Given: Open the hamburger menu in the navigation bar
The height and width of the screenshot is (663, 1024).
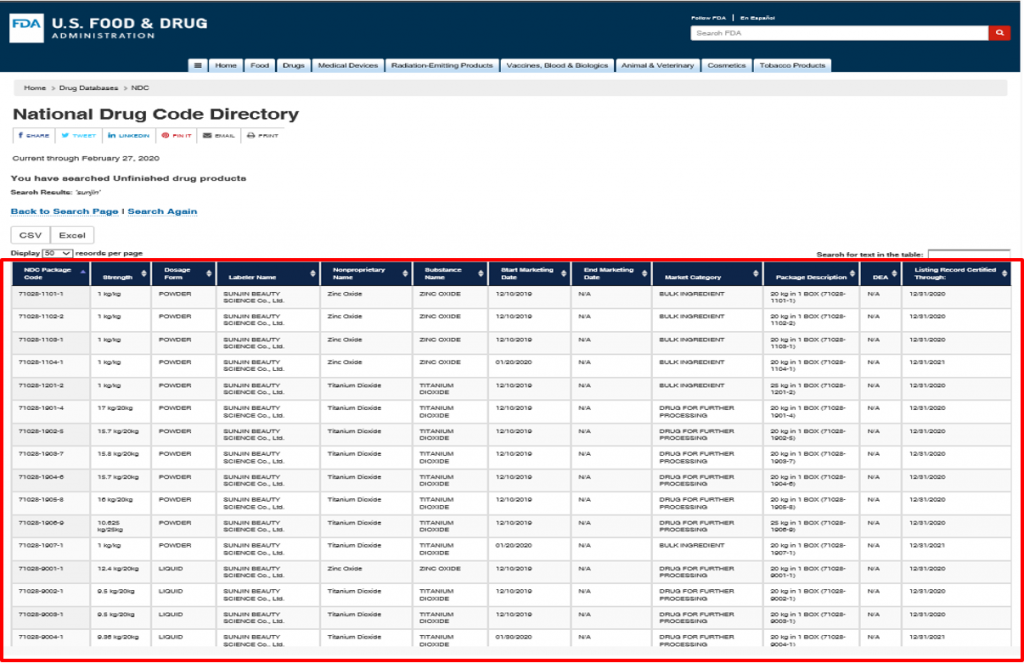Looking at the screenshot, I should coord(198,66).
